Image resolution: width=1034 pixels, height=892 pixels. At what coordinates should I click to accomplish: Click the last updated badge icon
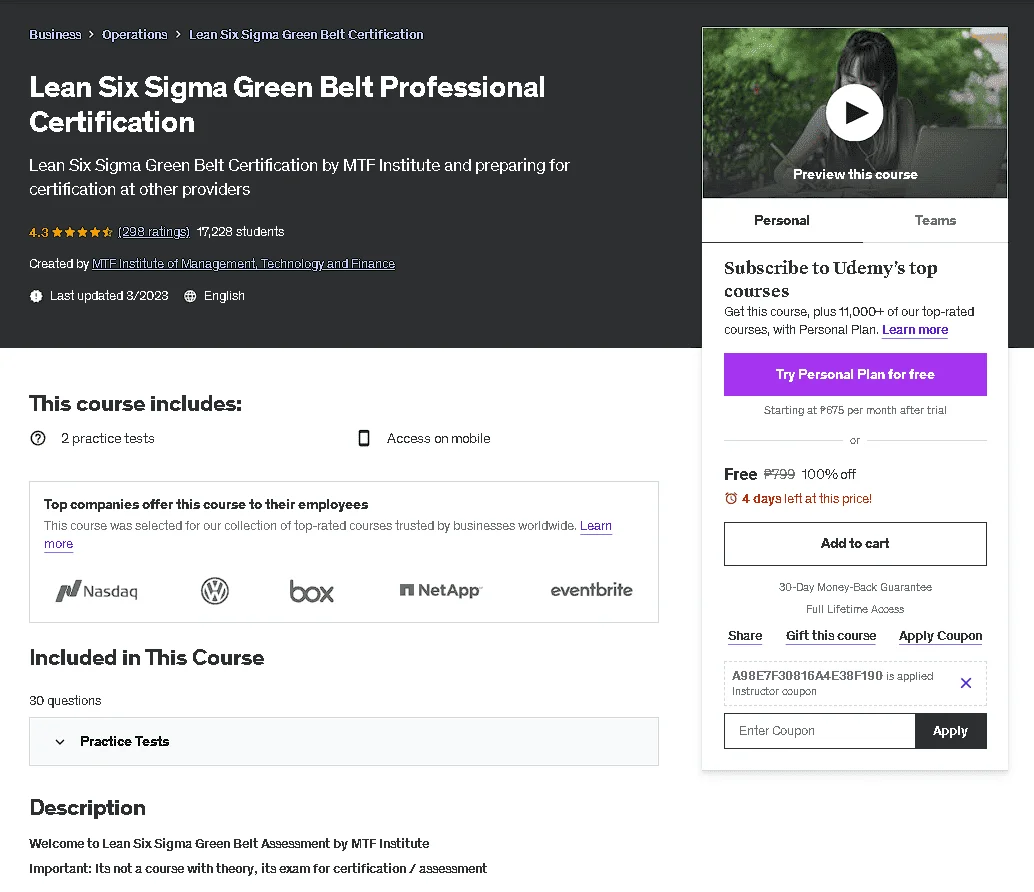(x=36, y=296)
